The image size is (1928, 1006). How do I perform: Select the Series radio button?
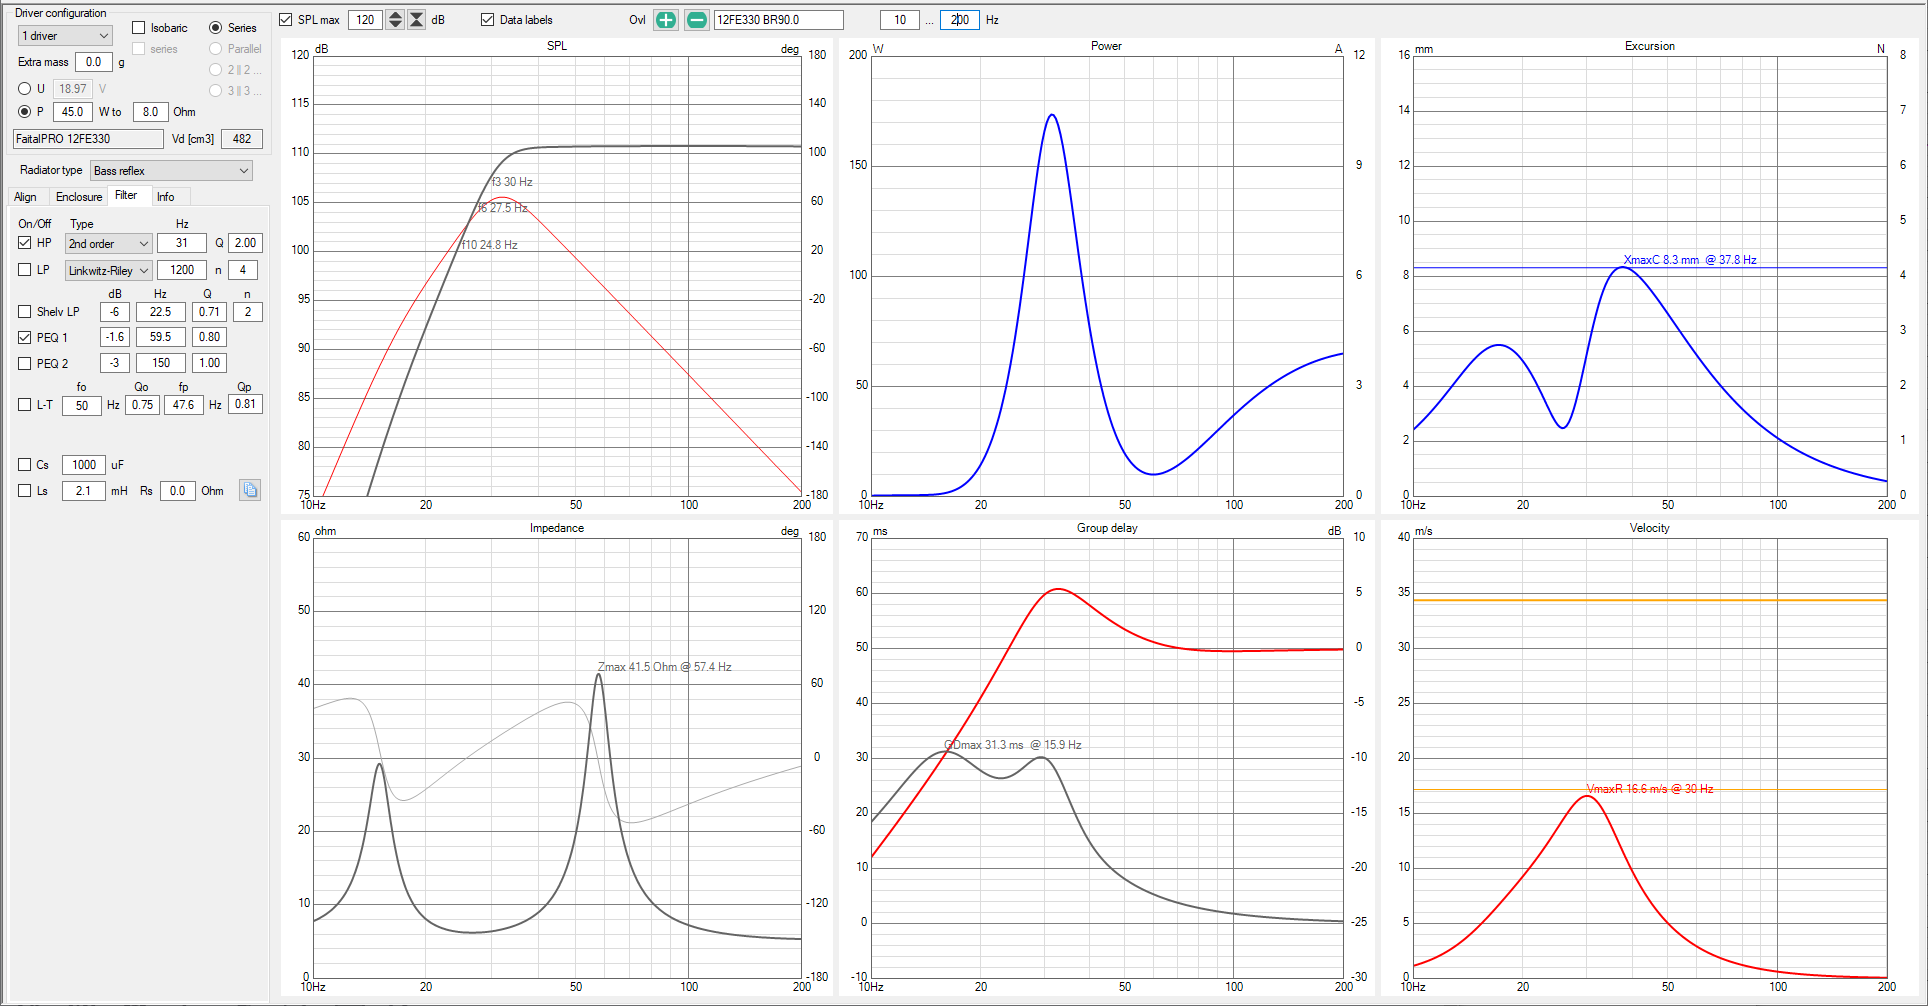(x=215, y=28)
